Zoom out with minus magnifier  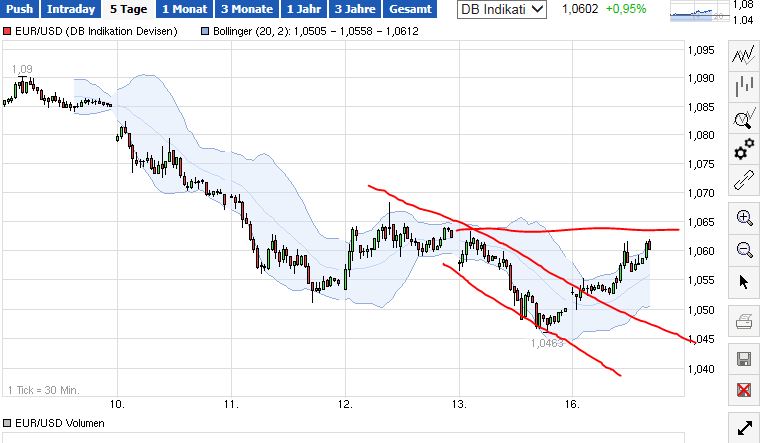[x=744, y=249]
